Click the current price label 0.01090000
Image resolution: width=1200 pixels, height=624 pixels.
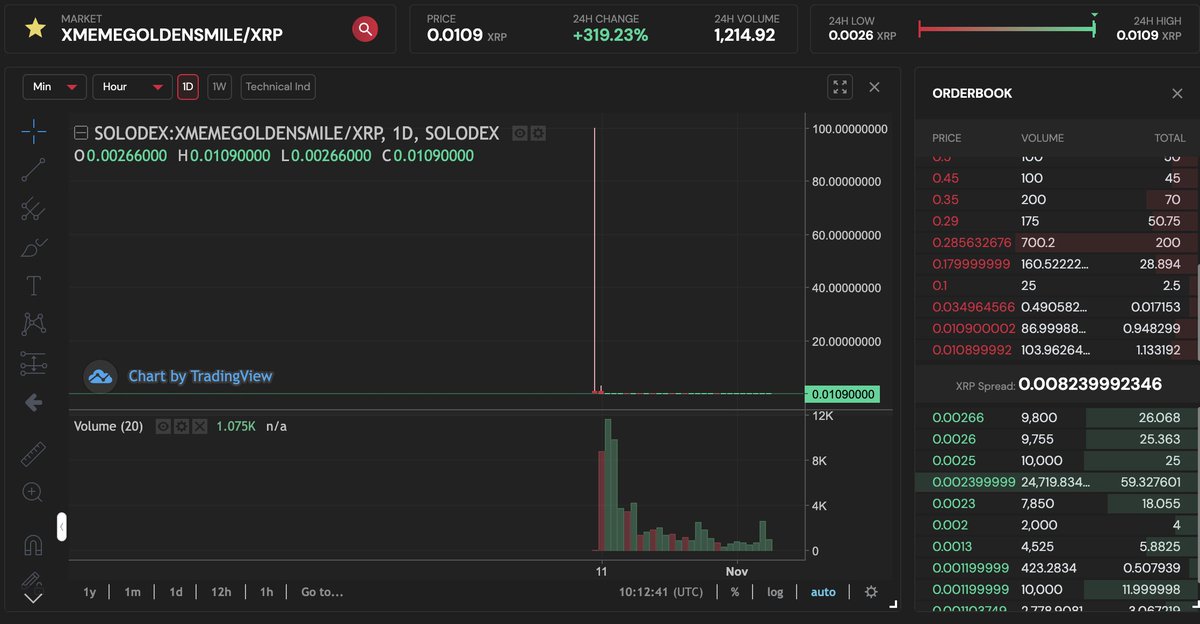(x=841, y=394)
